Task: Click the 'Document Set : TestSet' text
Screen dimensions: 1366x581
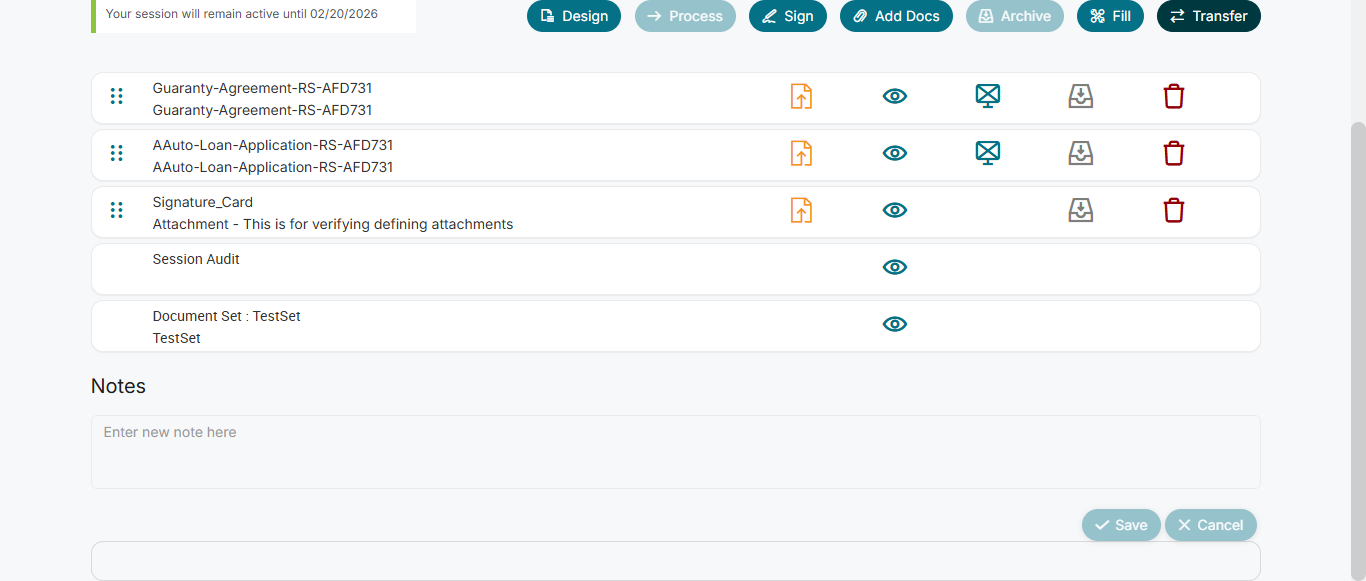Action: click(227, 316)
